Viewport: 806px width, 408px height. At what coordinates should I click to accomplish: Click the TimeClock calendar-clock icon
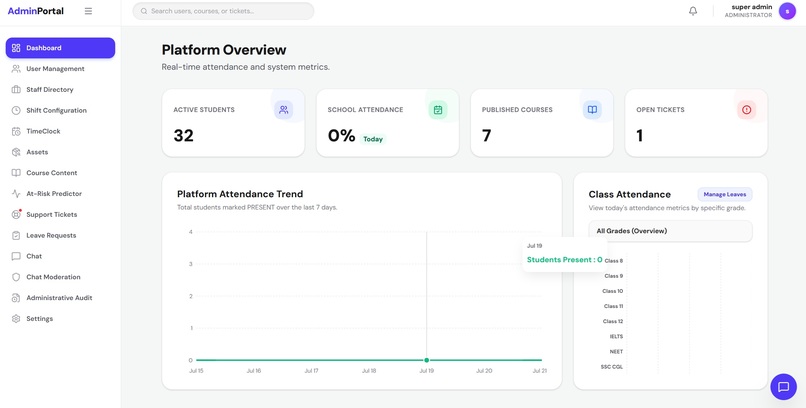(16, 131)
